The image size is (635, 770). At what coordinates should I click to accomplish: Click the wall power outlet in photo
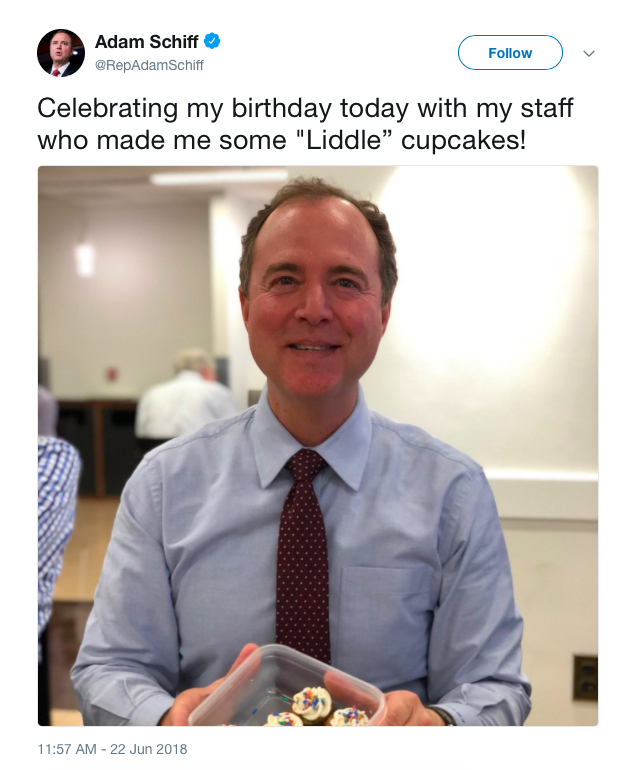coord(585,678)
